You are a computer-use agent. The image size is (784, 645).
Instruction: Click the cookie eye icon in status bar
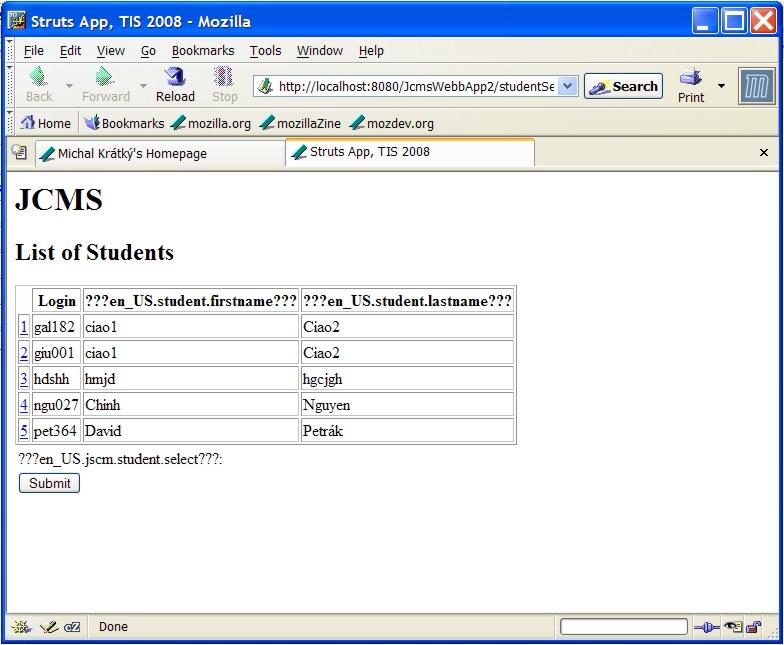[x=733, y=626]
